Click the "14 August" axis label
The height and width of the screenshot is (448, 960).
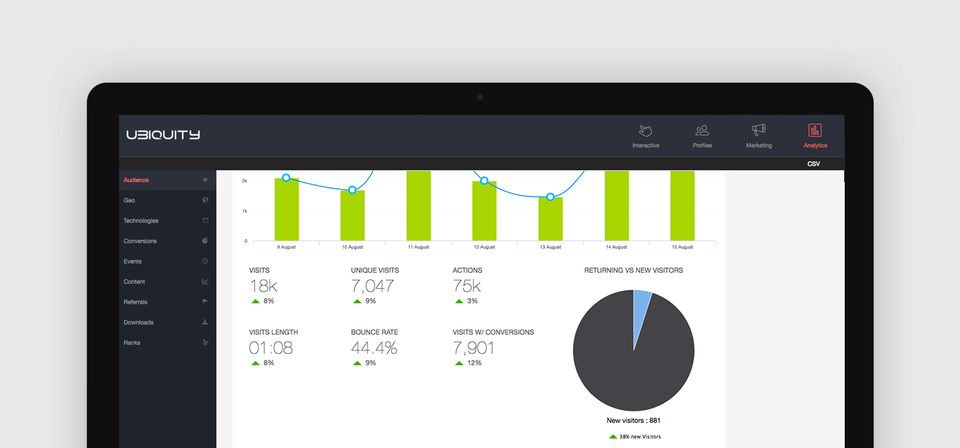617,247
